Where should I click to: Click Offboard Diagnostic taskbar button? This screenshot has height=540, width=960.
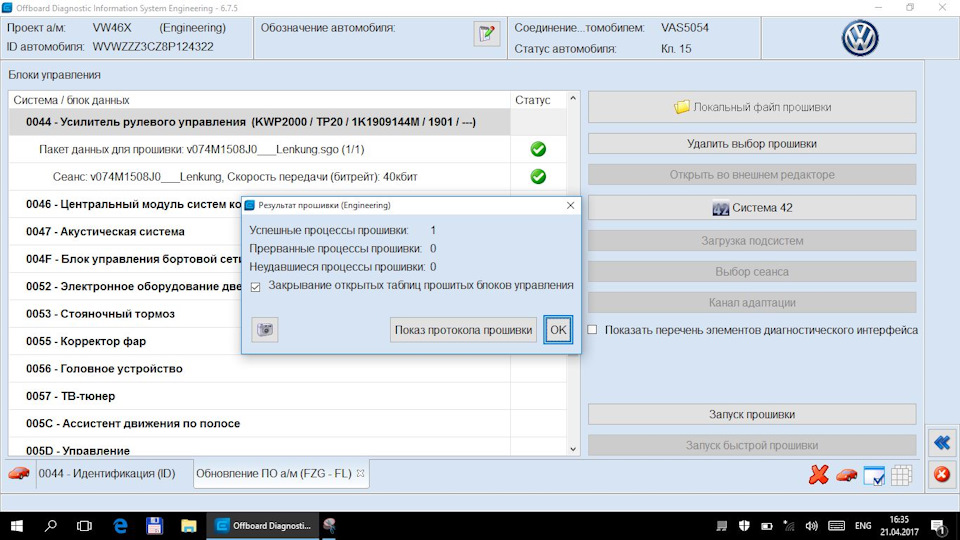point(263,526)
